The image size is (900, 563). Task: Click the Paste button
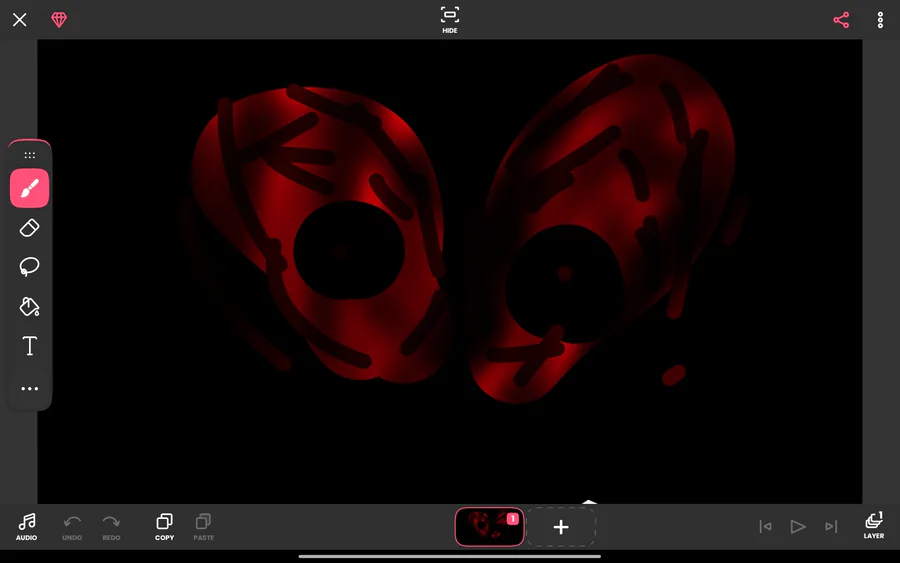(203, 527)
